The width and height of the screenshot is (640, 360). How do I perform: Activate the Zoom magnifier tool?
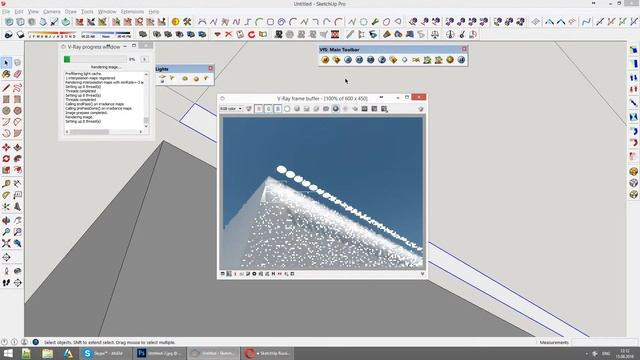(x=6, y=232)
